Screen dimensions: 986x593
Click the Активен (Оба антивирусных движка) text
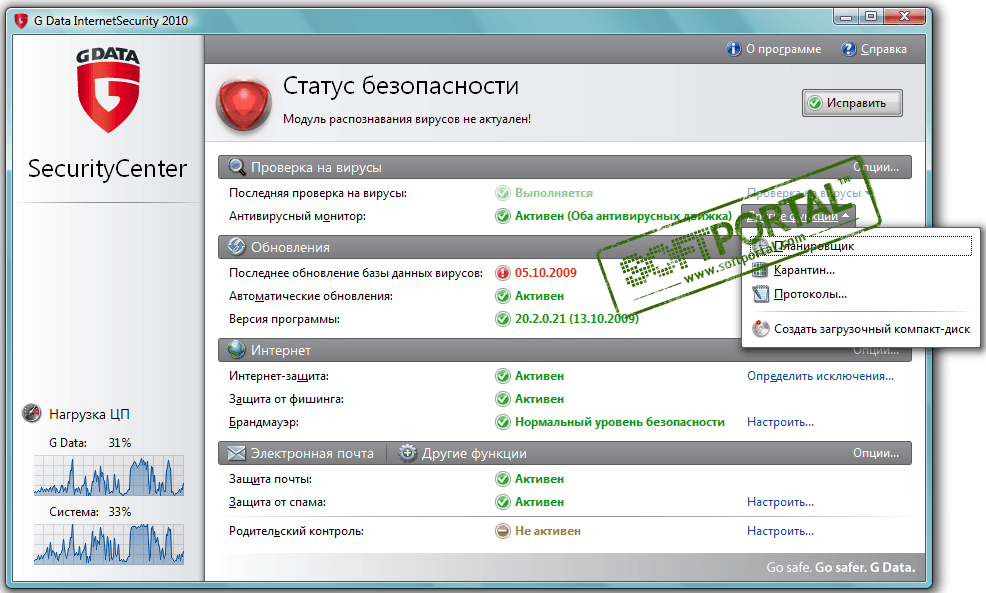coord(623,216)
